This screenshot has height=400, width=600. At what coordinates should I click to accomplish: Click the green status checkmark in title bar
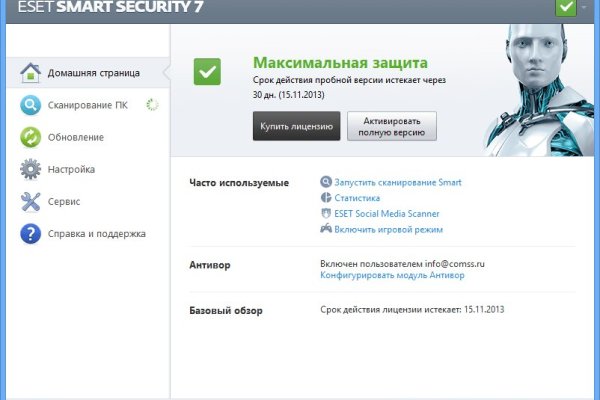563,8
